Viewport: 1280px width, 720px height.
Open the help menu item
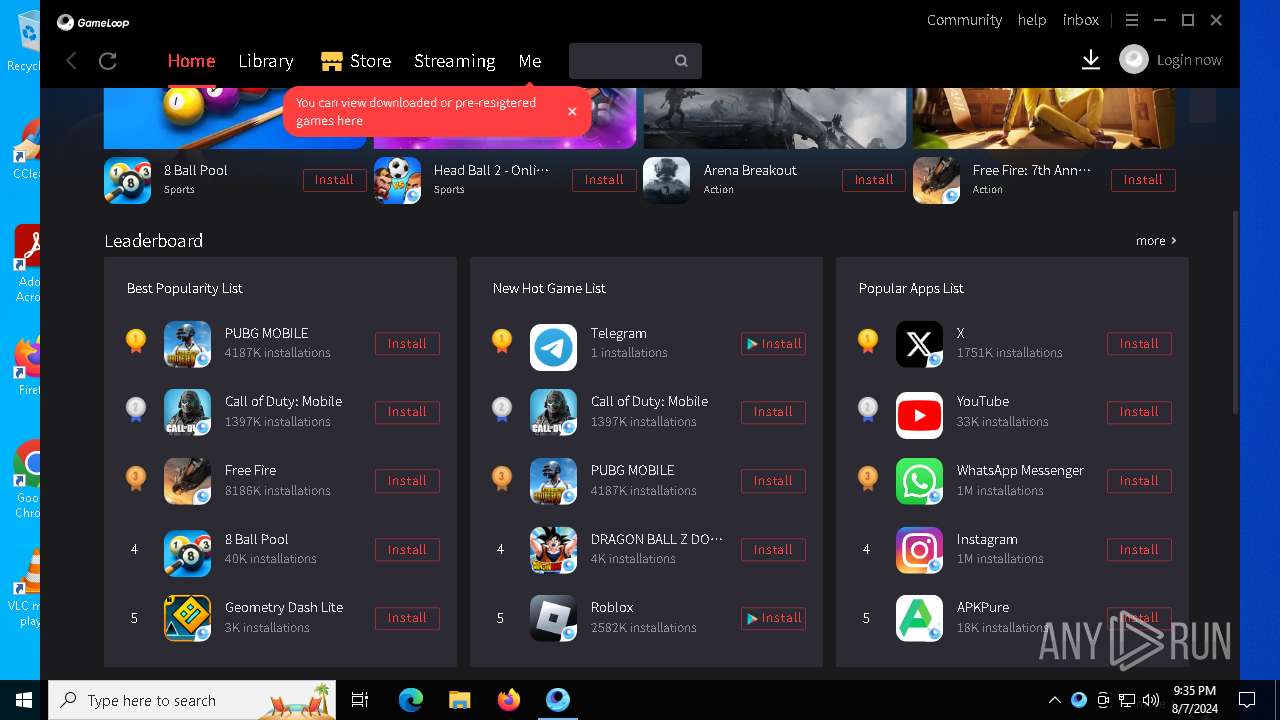click(x=1032, y=20)
